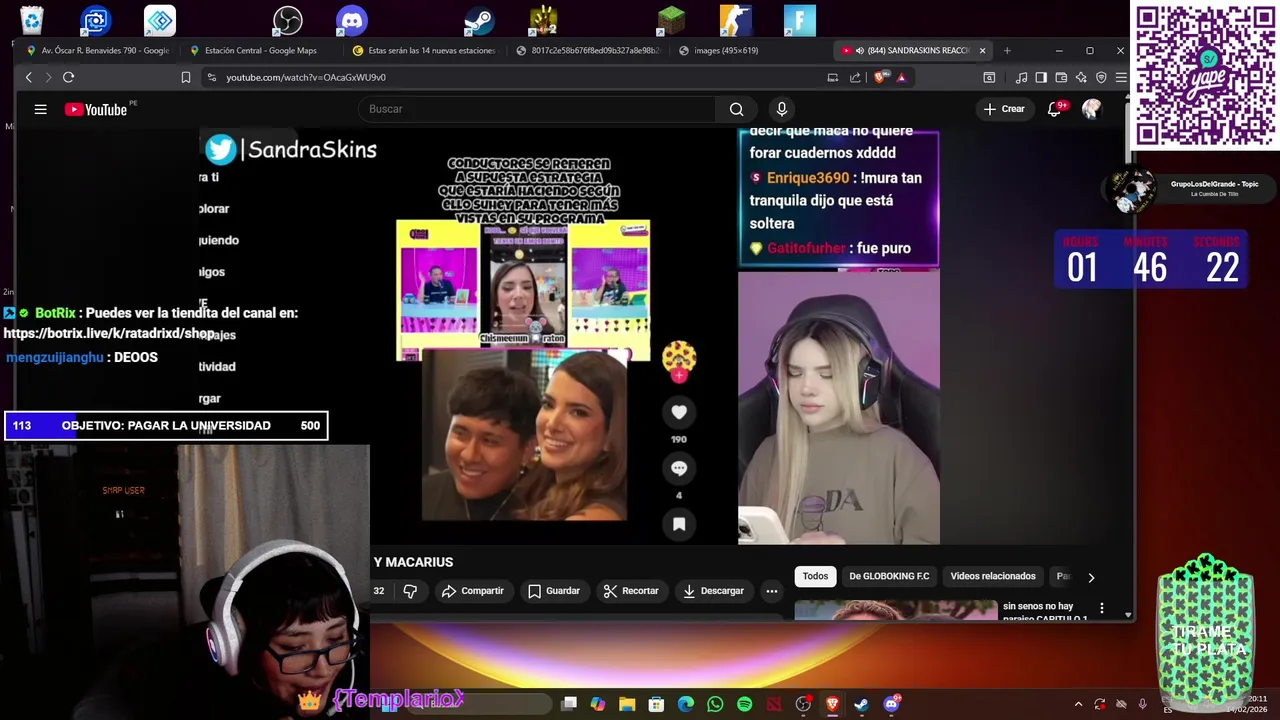Go back in the browser
The width and height of the screenshot is (1280, 720).
tap(28, 77)
